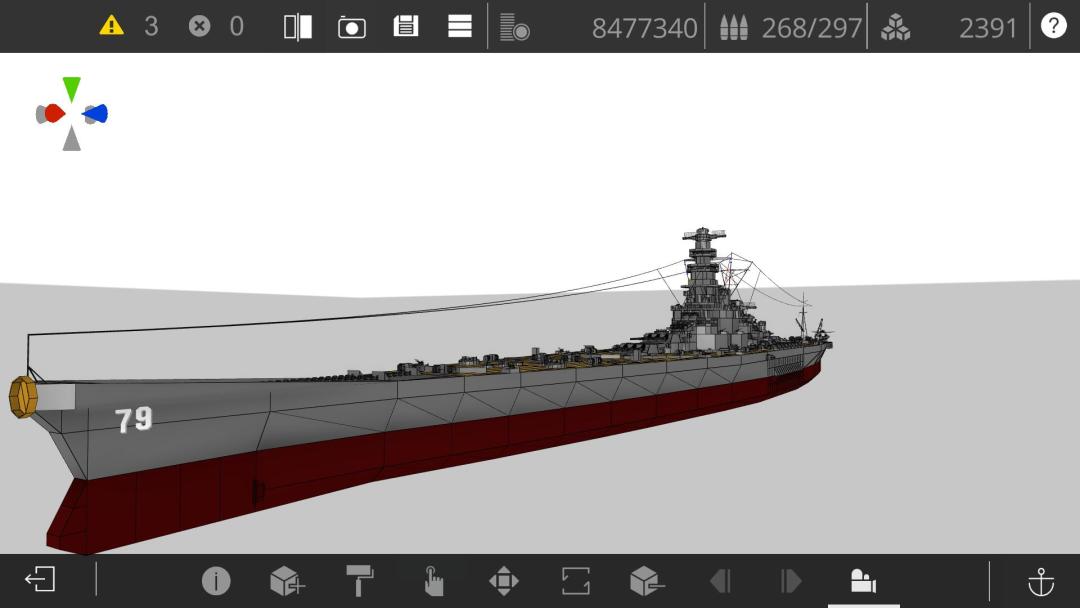Select the paint roller tool
The image size is (1080, 608).
pos(359,580)
